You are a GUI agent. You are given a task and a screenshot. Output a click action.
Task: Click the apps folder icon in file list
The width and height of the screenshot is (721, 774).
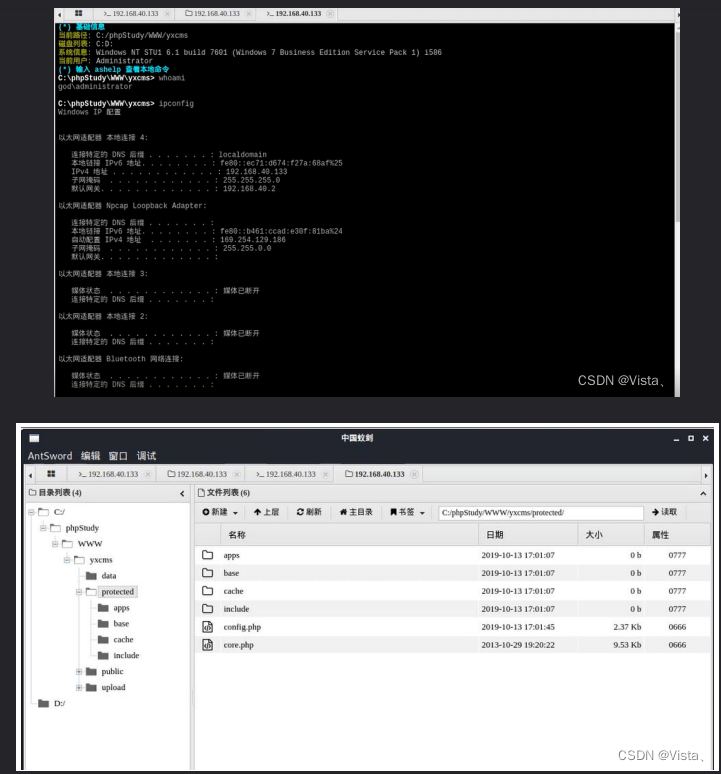207,555
